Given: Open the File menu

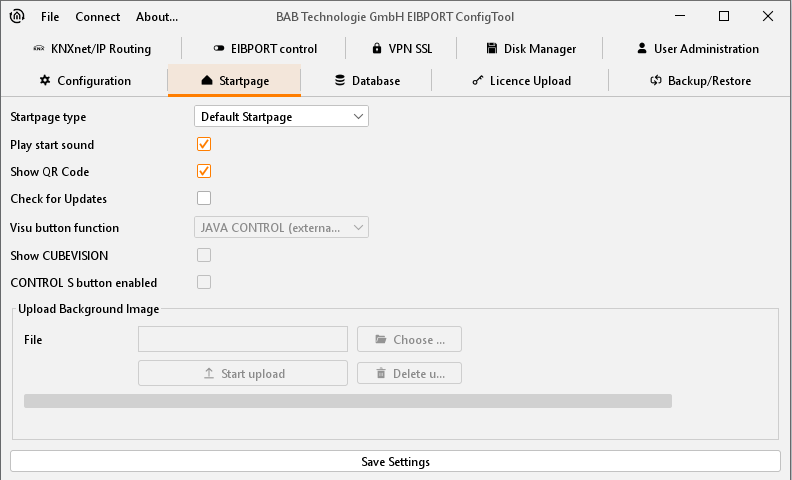Looking at the screenshot, I should (50, 17).
